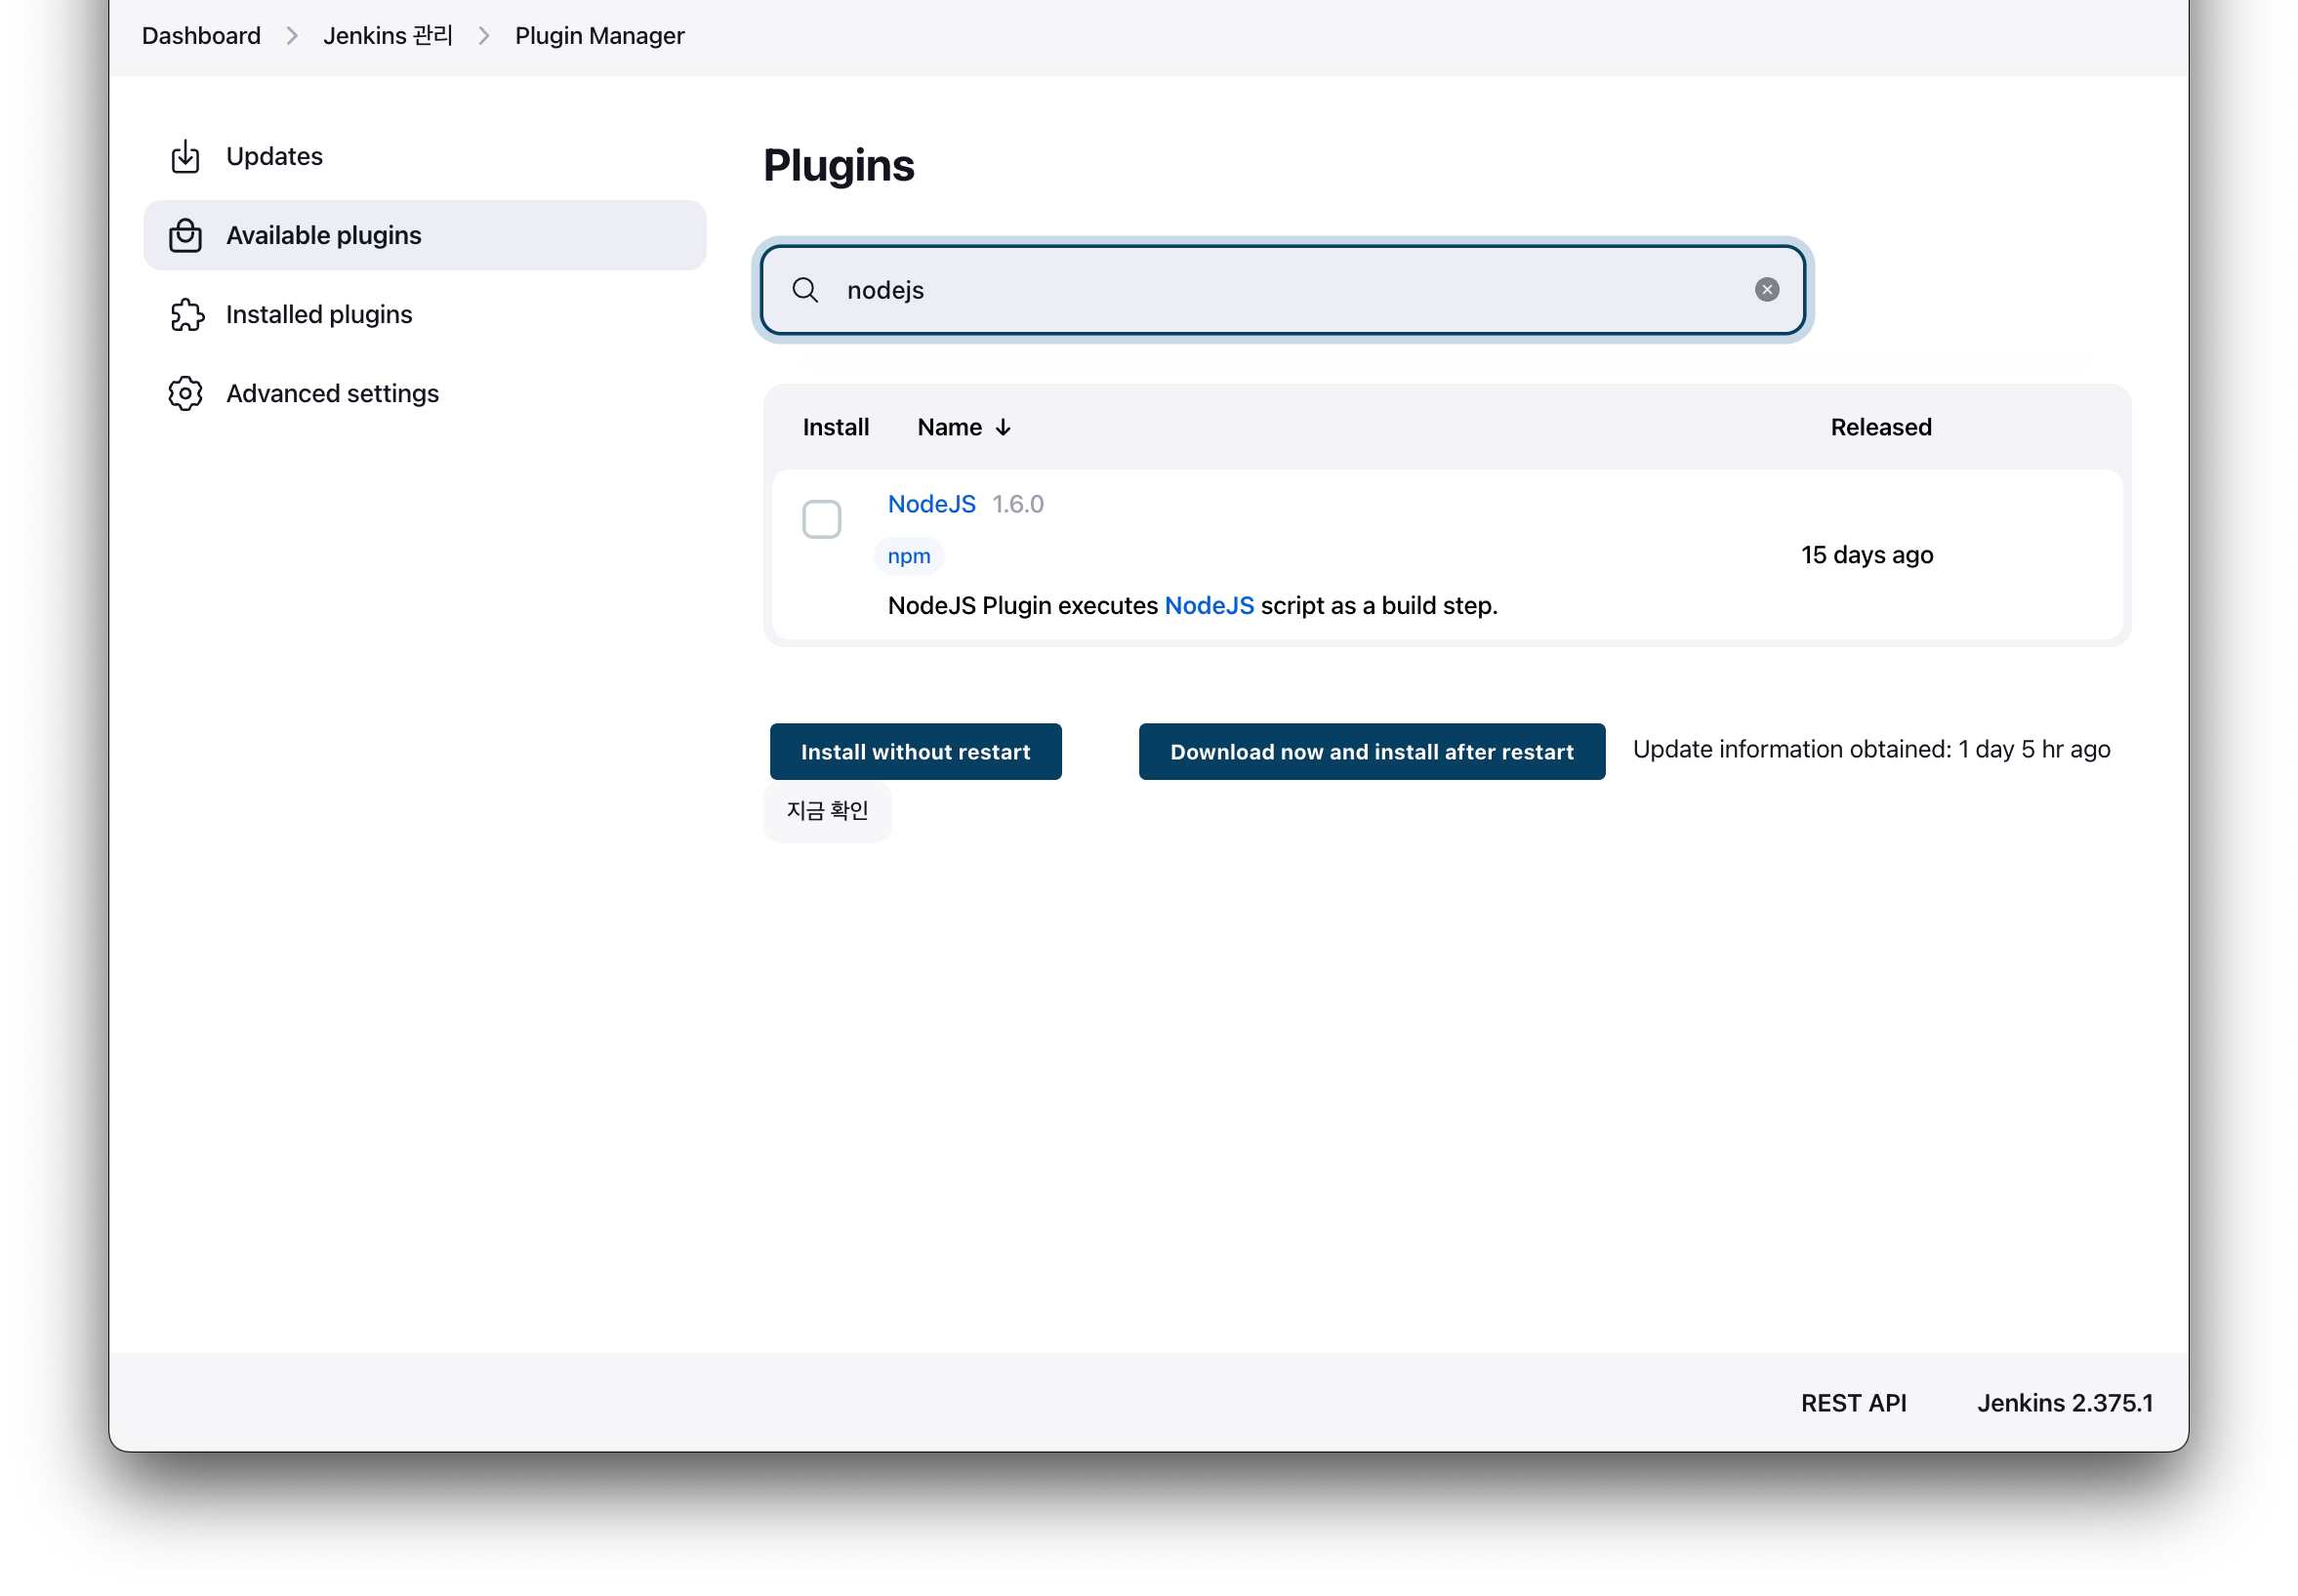Check the NodeJS plugin install checkbox
The height and width of the screenshot is (1596, 2298).
[x=821, y=520]
